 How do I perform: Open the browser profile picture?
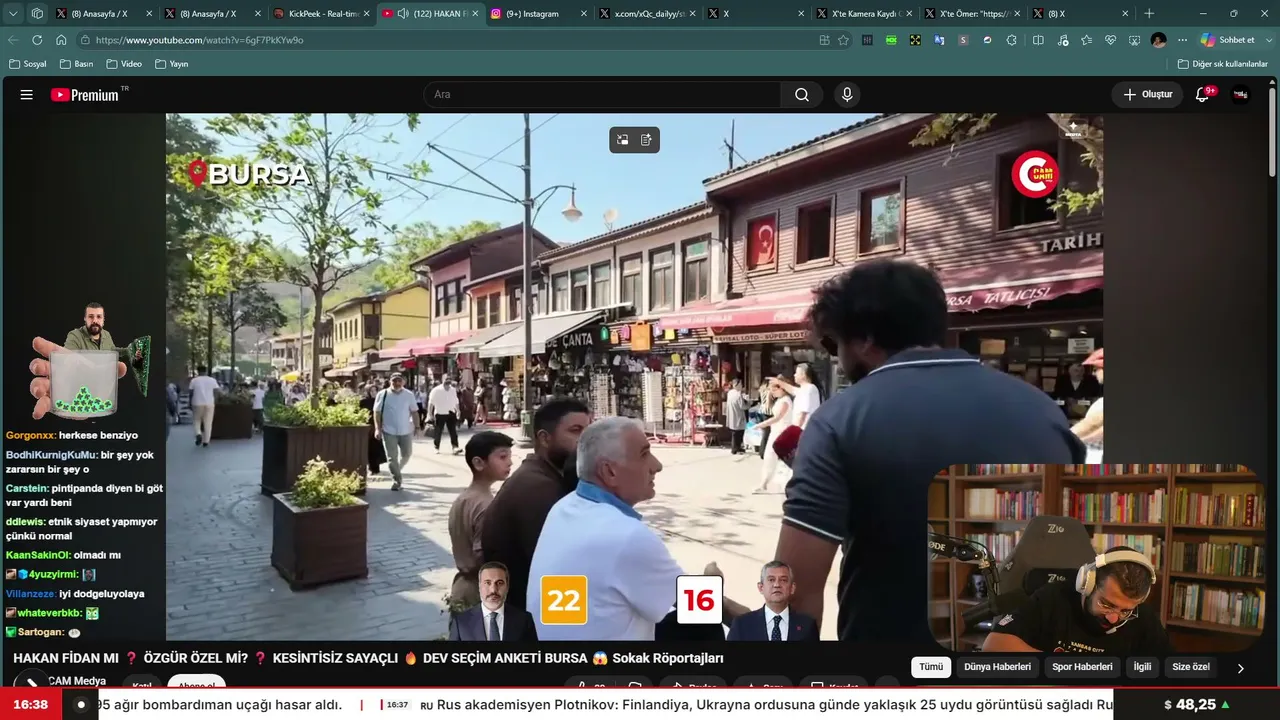tap(1158, 40)
